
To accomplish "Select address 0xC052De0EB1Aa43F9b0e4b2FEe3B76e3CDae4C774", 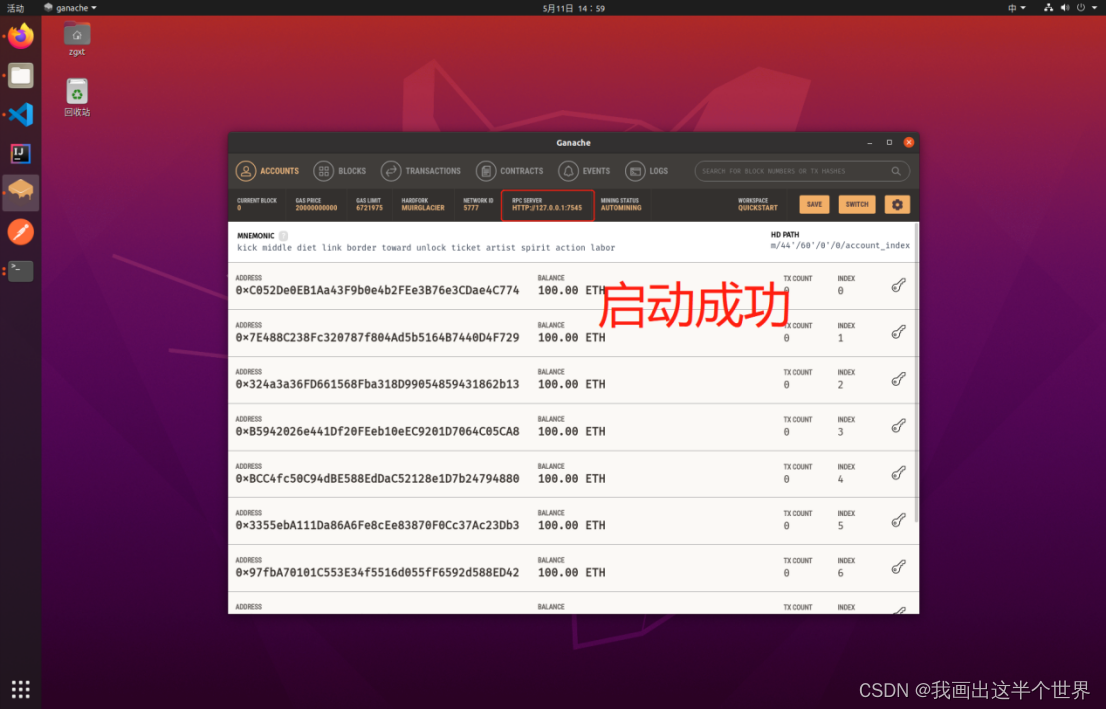I will pyautogui.click(x=377, y=290).
